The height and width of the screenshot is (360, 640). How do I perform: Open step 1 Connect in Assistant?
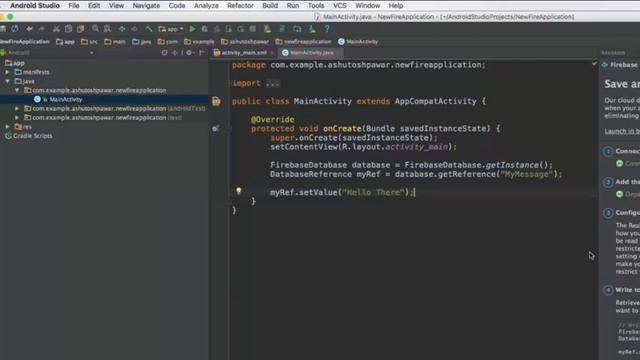pyautogui.click(x=622, y=151)
